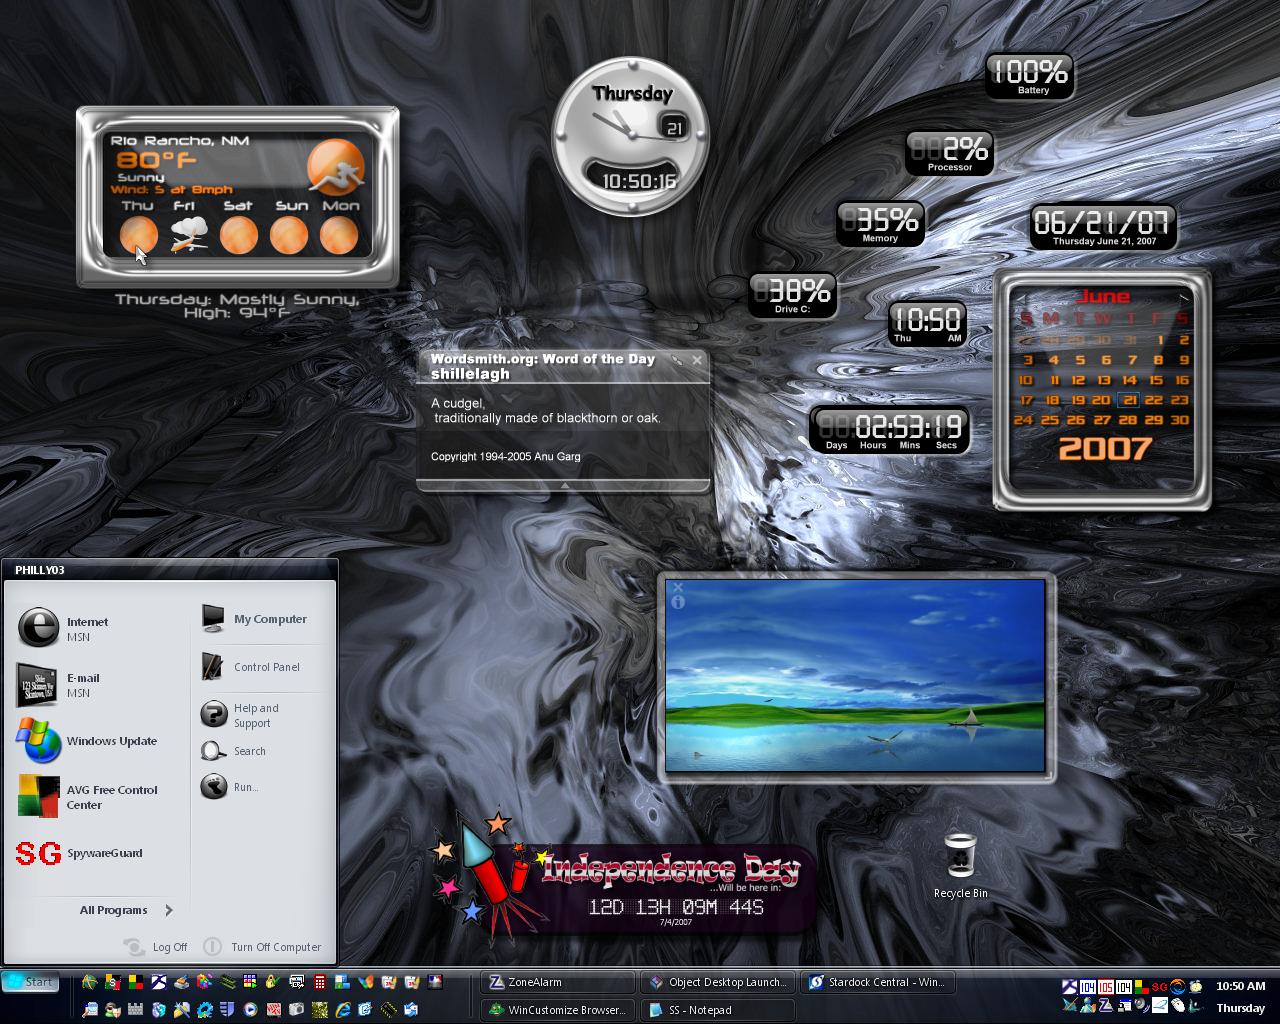Image resolution: width=1280 pixels, height=1024 pixels.
Task: Switch to SS - Notepad taskbar window
Action: click(x=717, y=1010)
